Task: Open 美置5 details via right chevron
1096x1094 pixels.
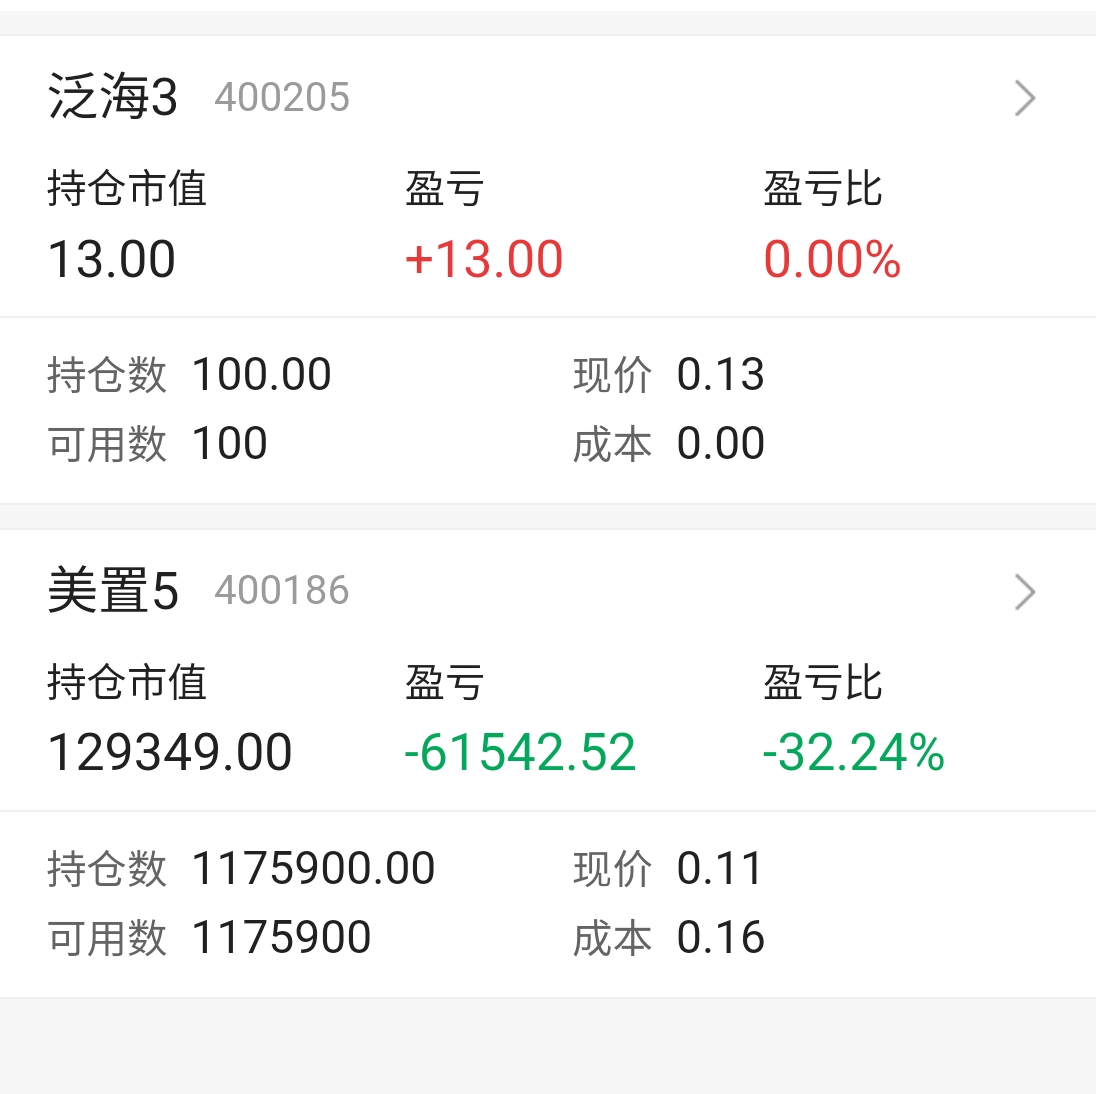Action: tap(1025, 593)
